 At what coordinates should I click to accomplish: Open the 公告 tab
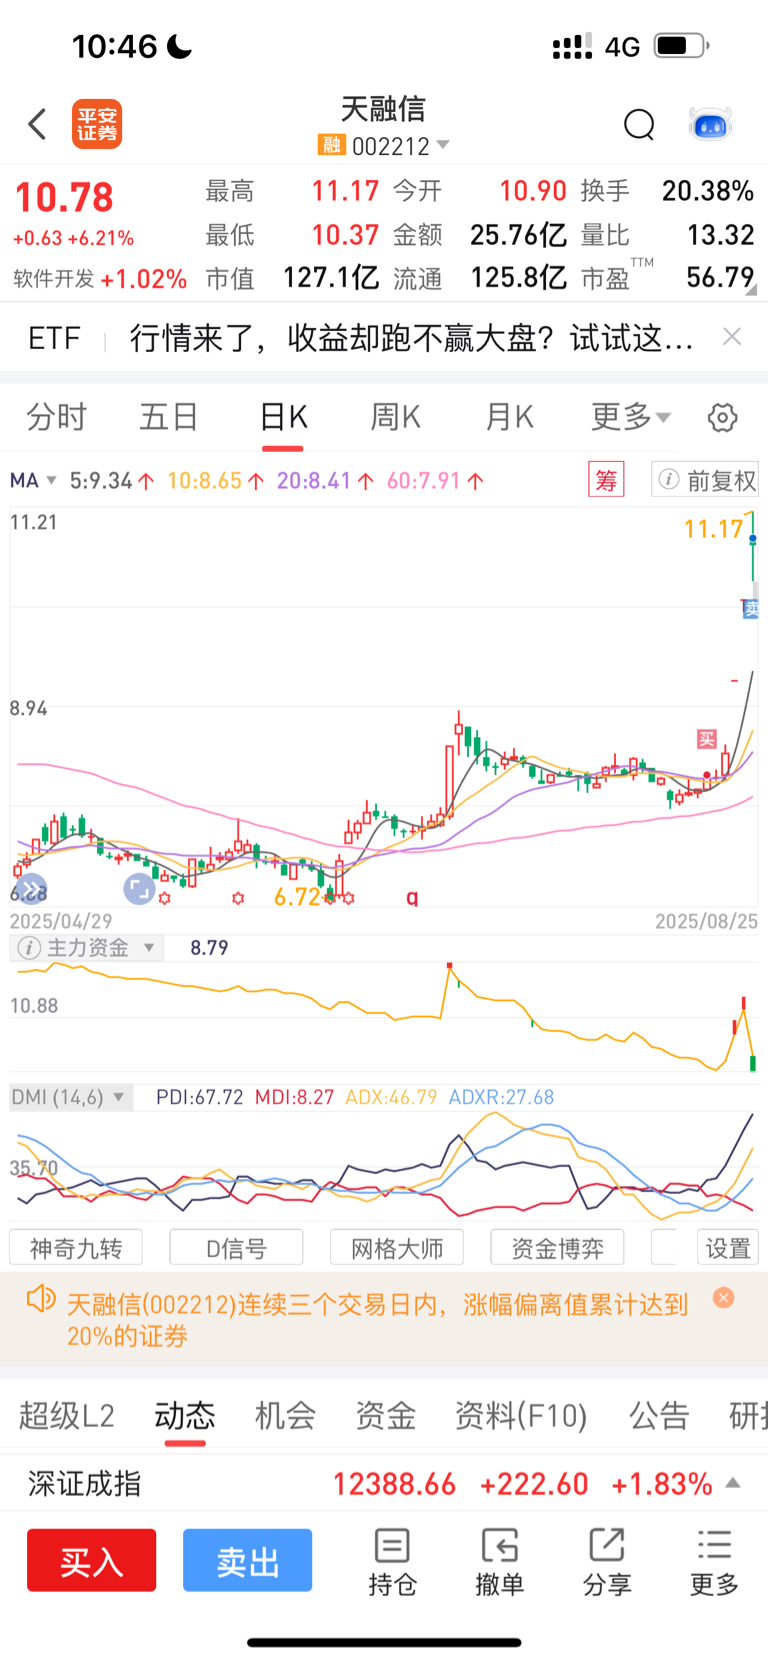[659, 1416]
